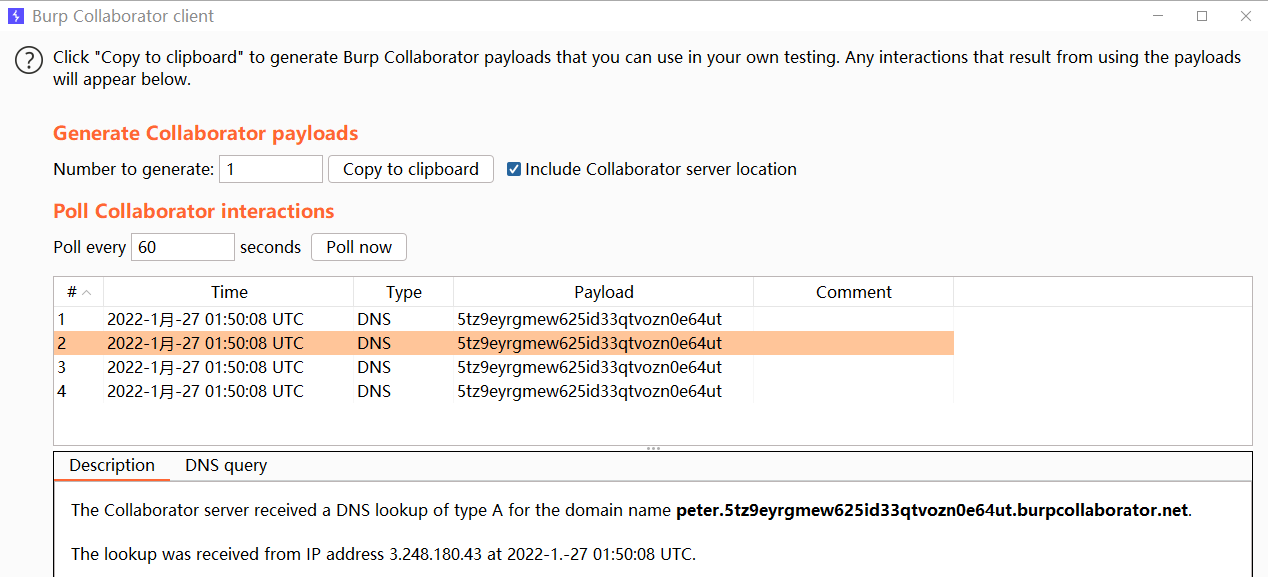The image size is (1268, 577).
Task: Select interaction row number 4
Action: [x=504, y=391]
